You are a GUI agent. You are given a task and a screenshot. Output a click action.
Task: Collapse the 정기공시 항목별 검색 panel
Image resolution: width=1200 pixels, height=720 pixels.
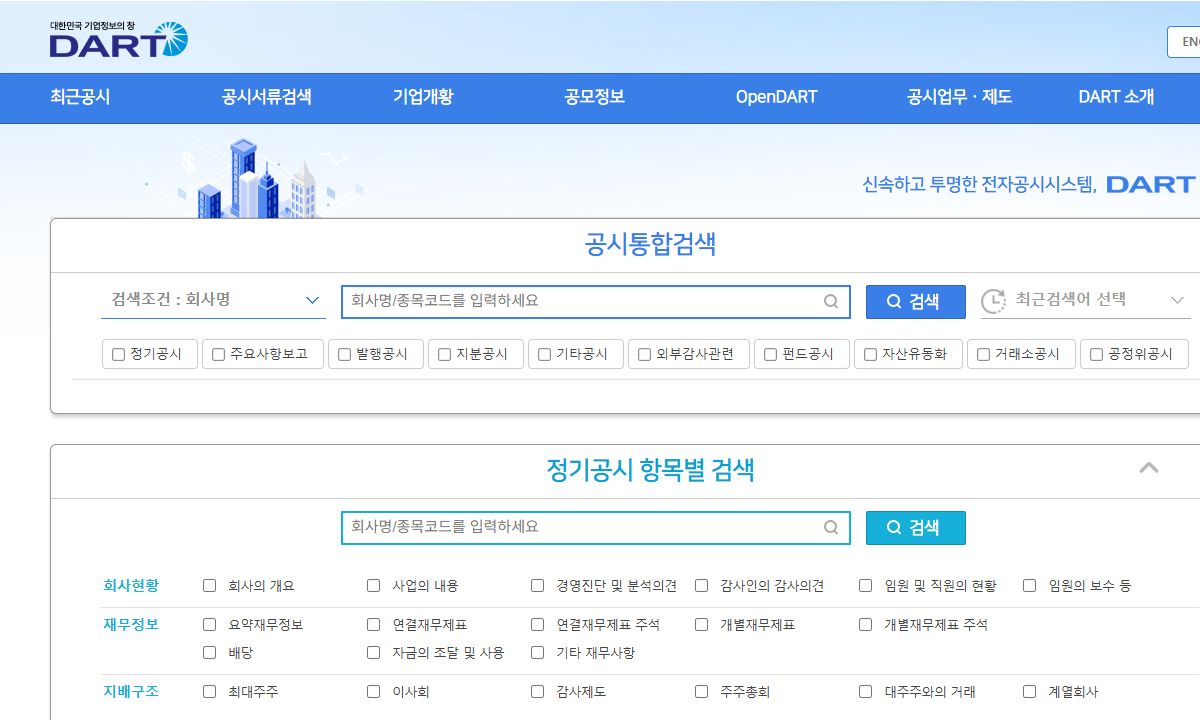pyautogui.click(x=1149, y=467)
